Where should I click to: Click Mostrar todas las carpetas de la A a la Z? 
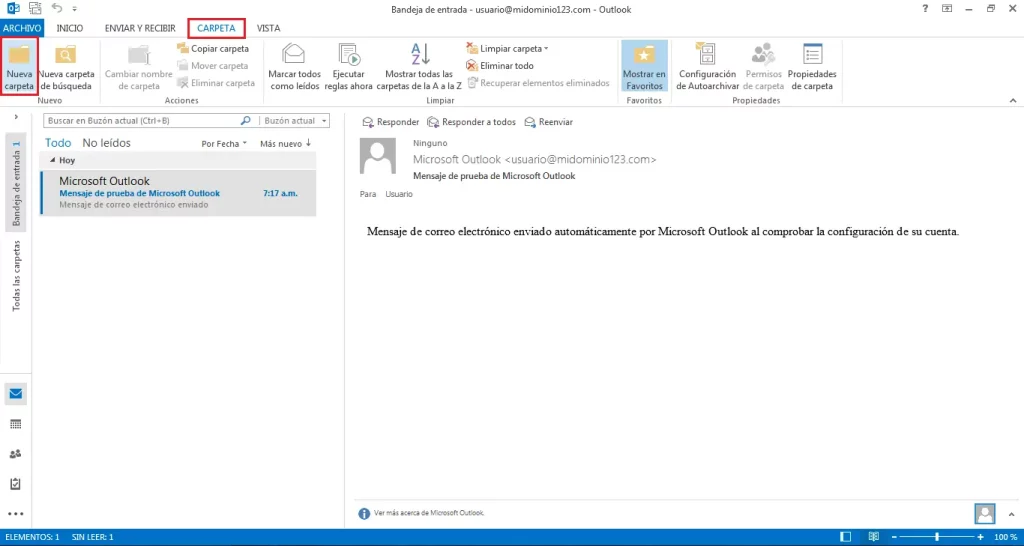tap(419, 68)
